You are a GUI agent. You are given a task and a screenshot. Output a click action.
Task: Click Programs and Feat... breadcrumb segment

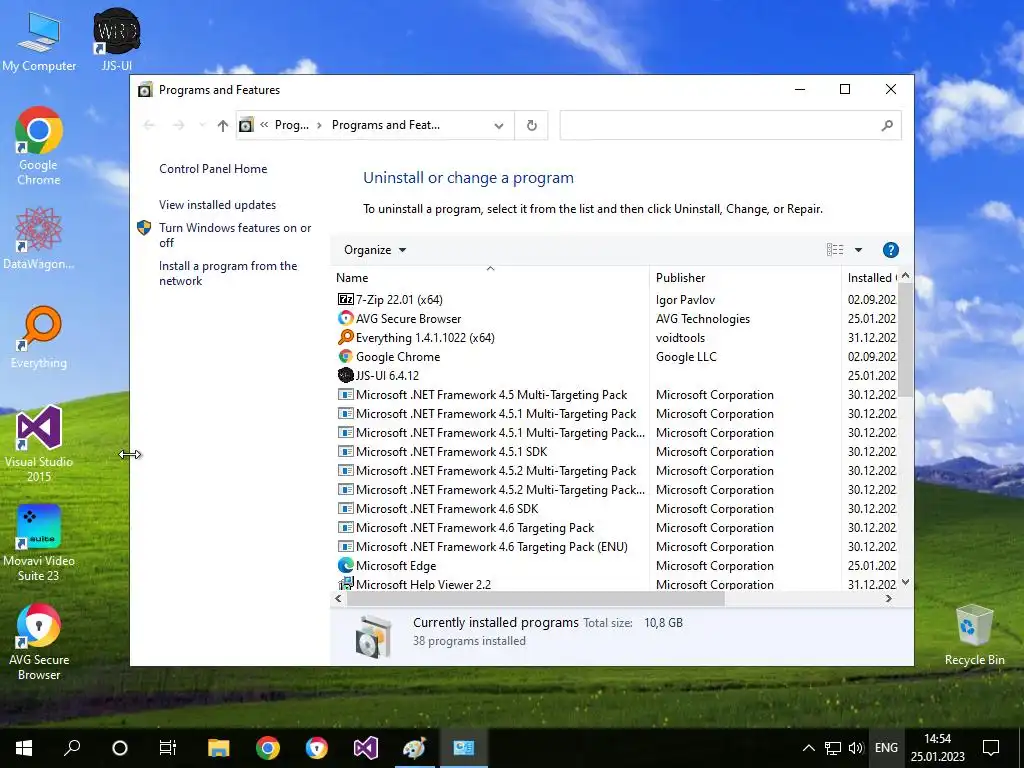click(385, 125)
